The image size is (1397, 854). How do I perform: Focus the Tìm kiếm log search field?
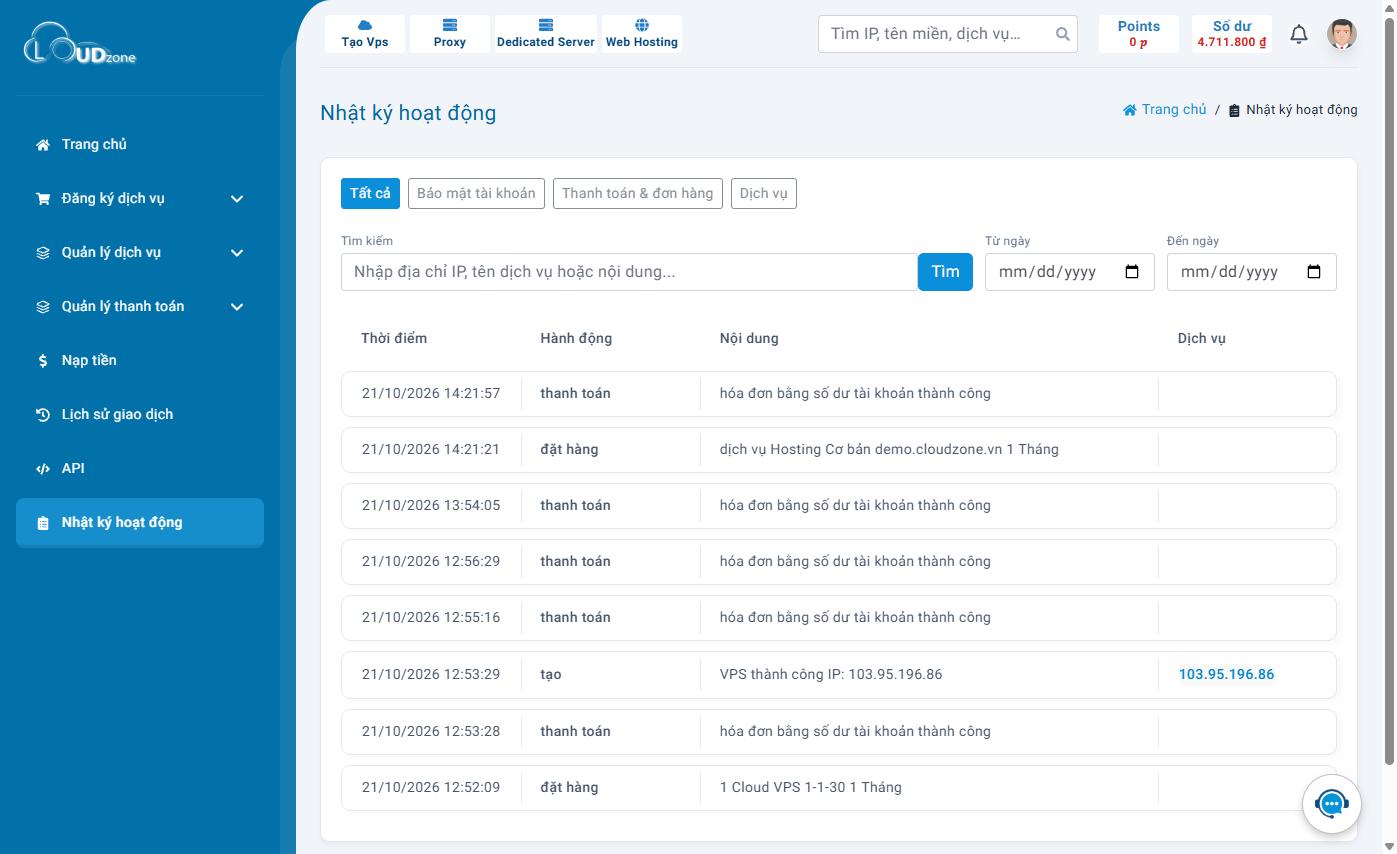[x=629, y=272]
